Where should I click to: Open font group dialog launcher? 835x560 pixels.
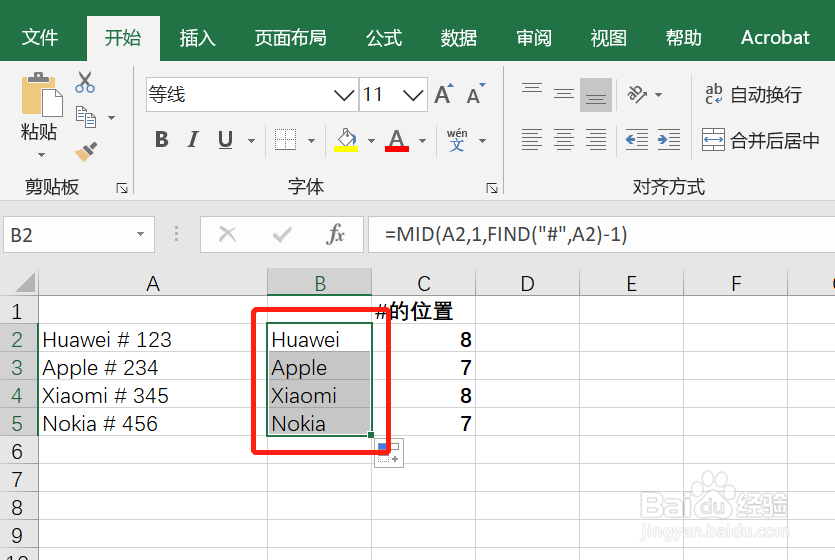[492, 188]
